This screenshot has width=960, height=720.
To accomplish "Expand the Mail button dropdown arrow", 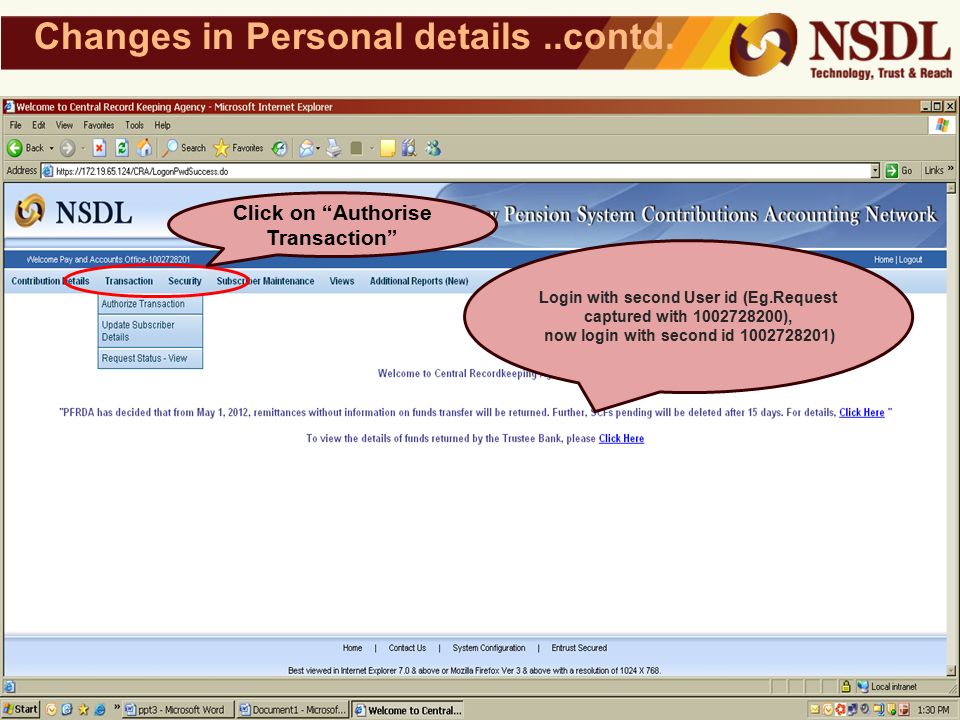I will coord(318,148).
